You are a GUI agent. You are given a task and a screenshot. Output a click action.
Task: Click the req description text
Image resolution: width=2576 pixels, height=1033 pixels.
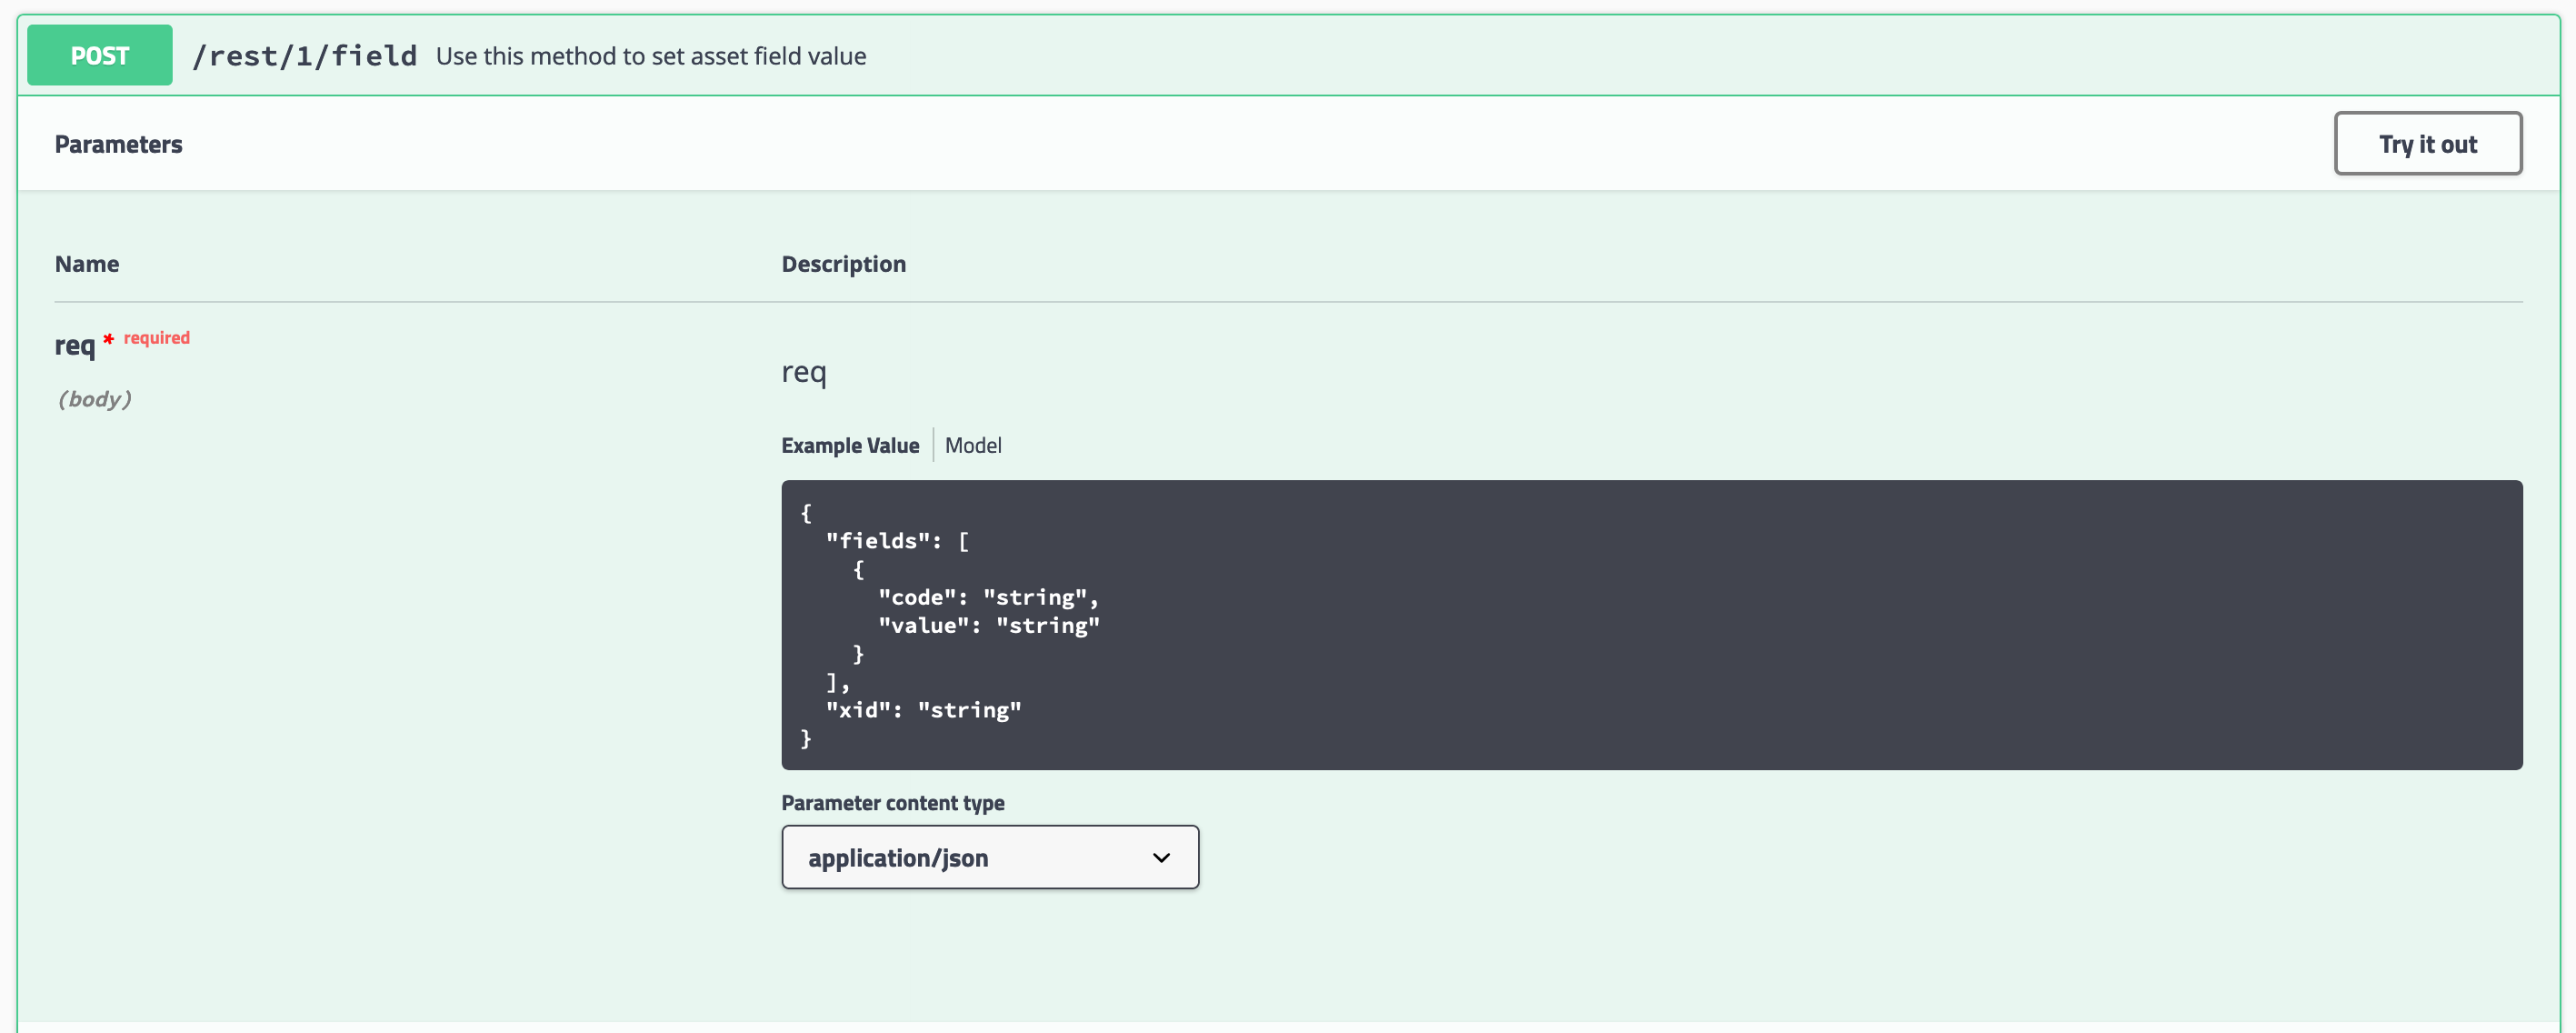click(803, 372)
